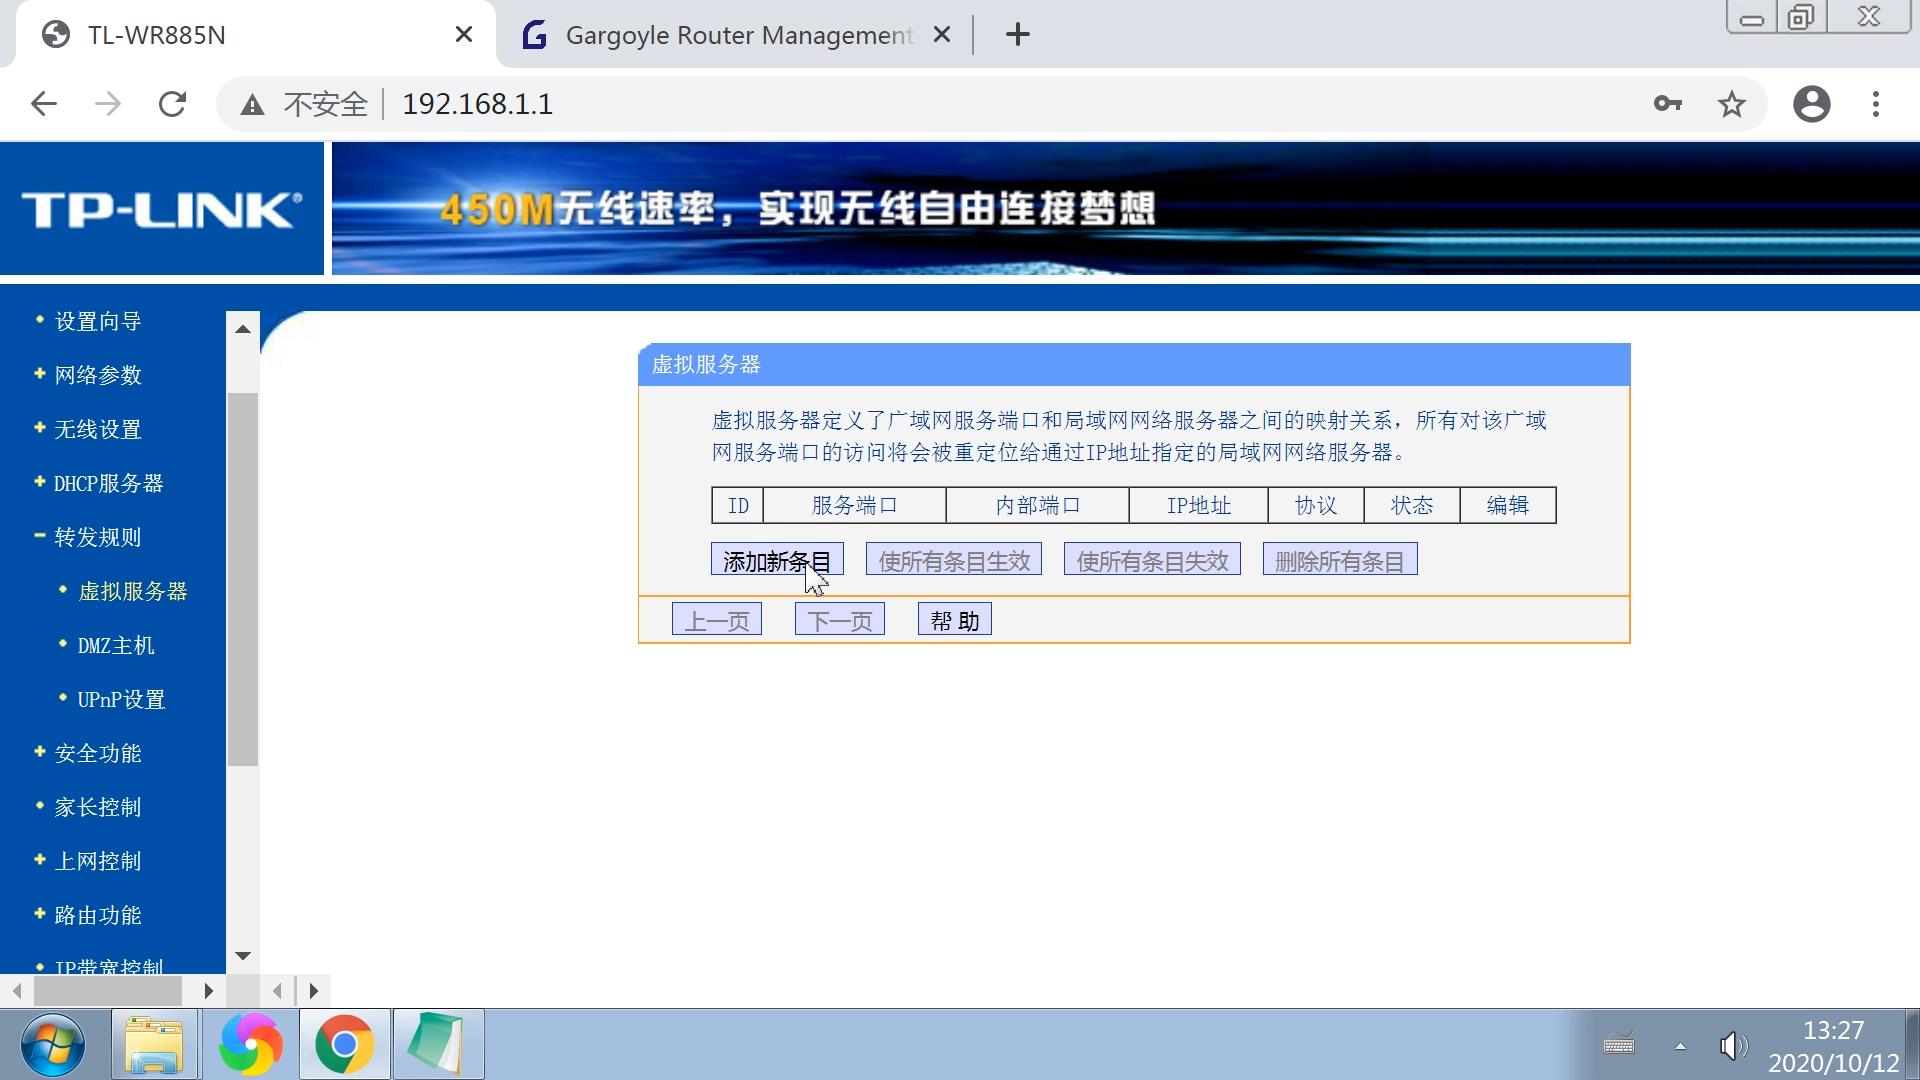Bookmark the page with the star icon
Image resolution: width=1920 pixels, height=1080 pixels.
click(1731, 103)
